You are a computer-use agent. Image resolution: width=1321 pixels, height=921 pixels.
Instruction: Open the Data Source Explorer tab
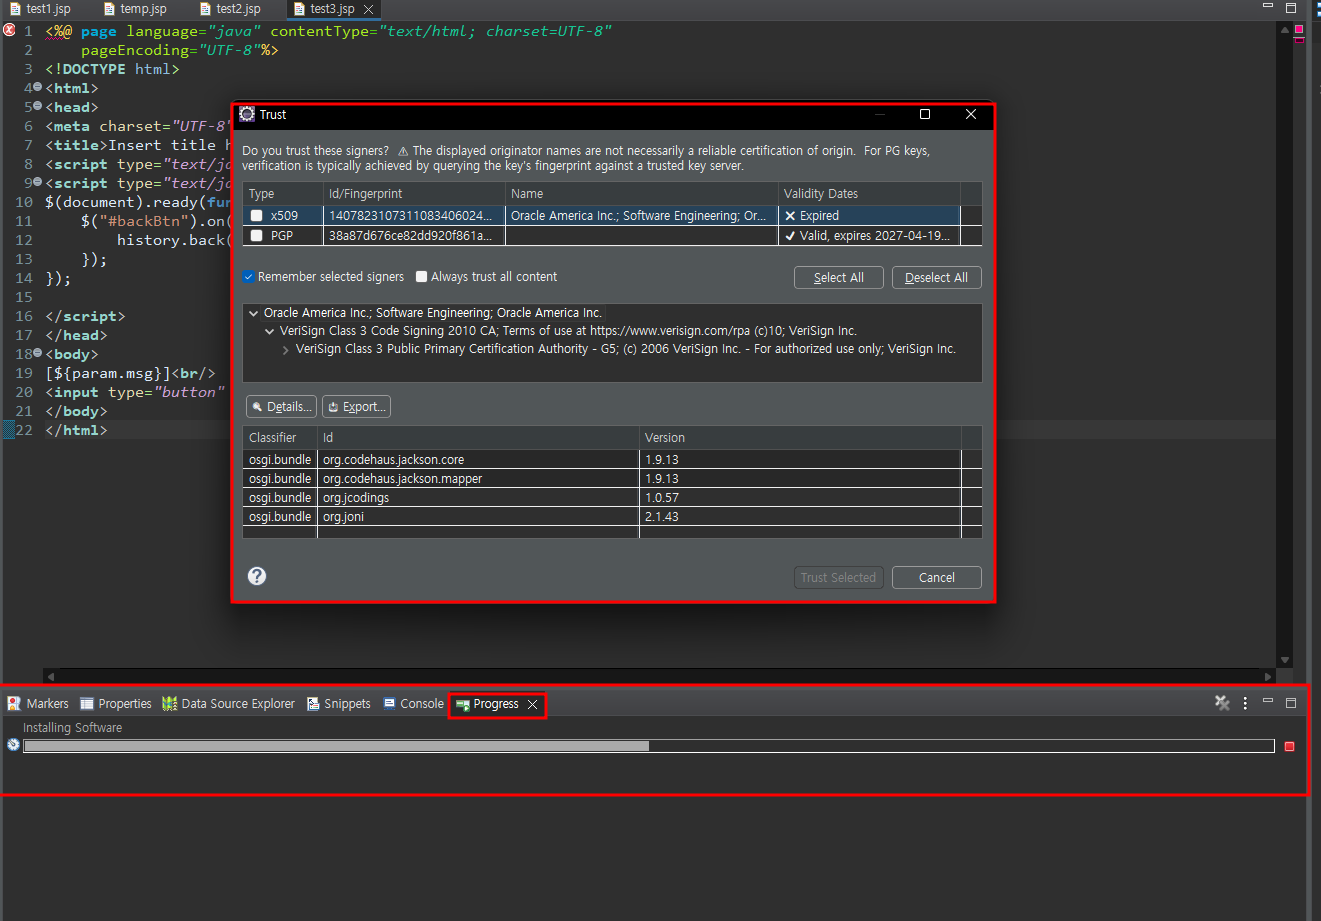point(229,704)
